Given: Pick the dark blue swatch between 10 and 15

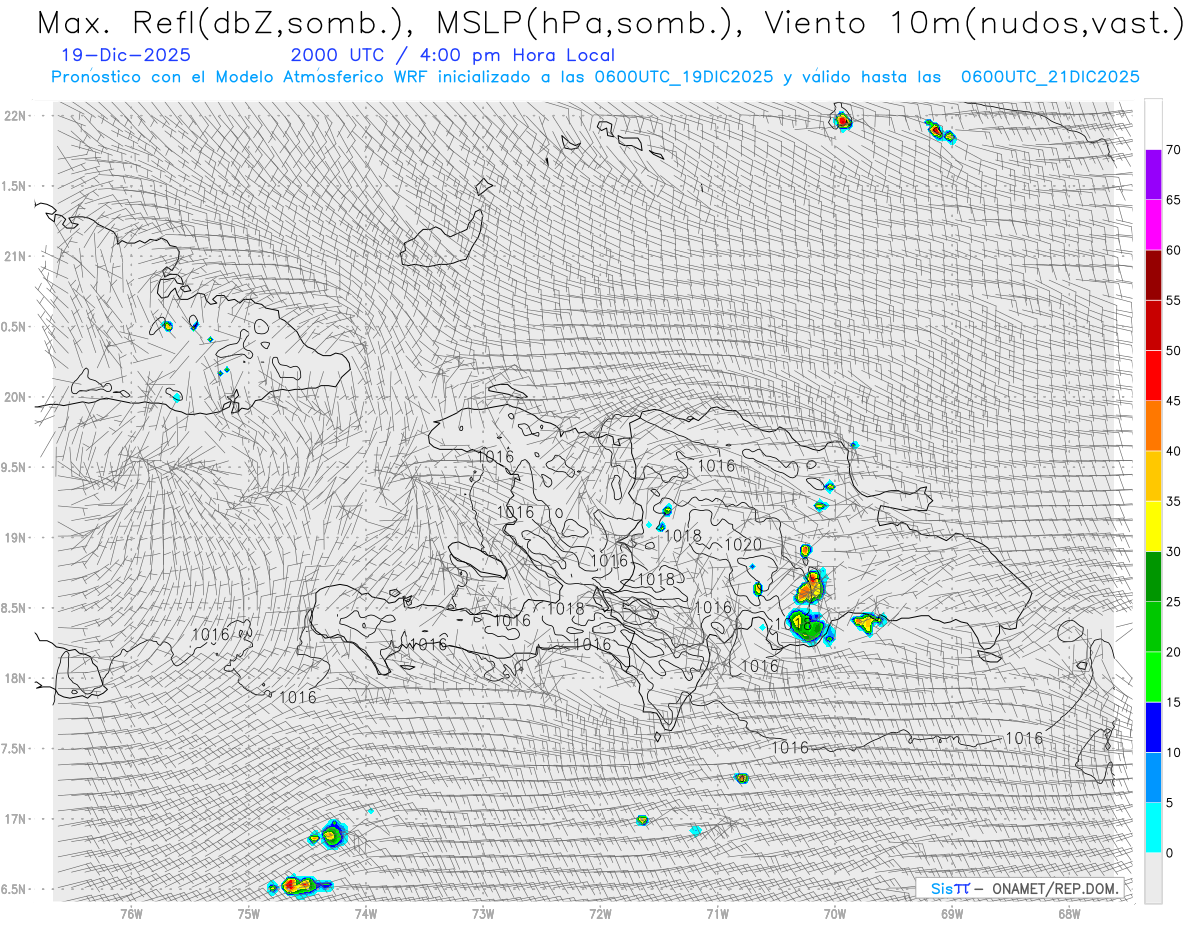Looking at the screenshot, I should tap(1153, 727).
